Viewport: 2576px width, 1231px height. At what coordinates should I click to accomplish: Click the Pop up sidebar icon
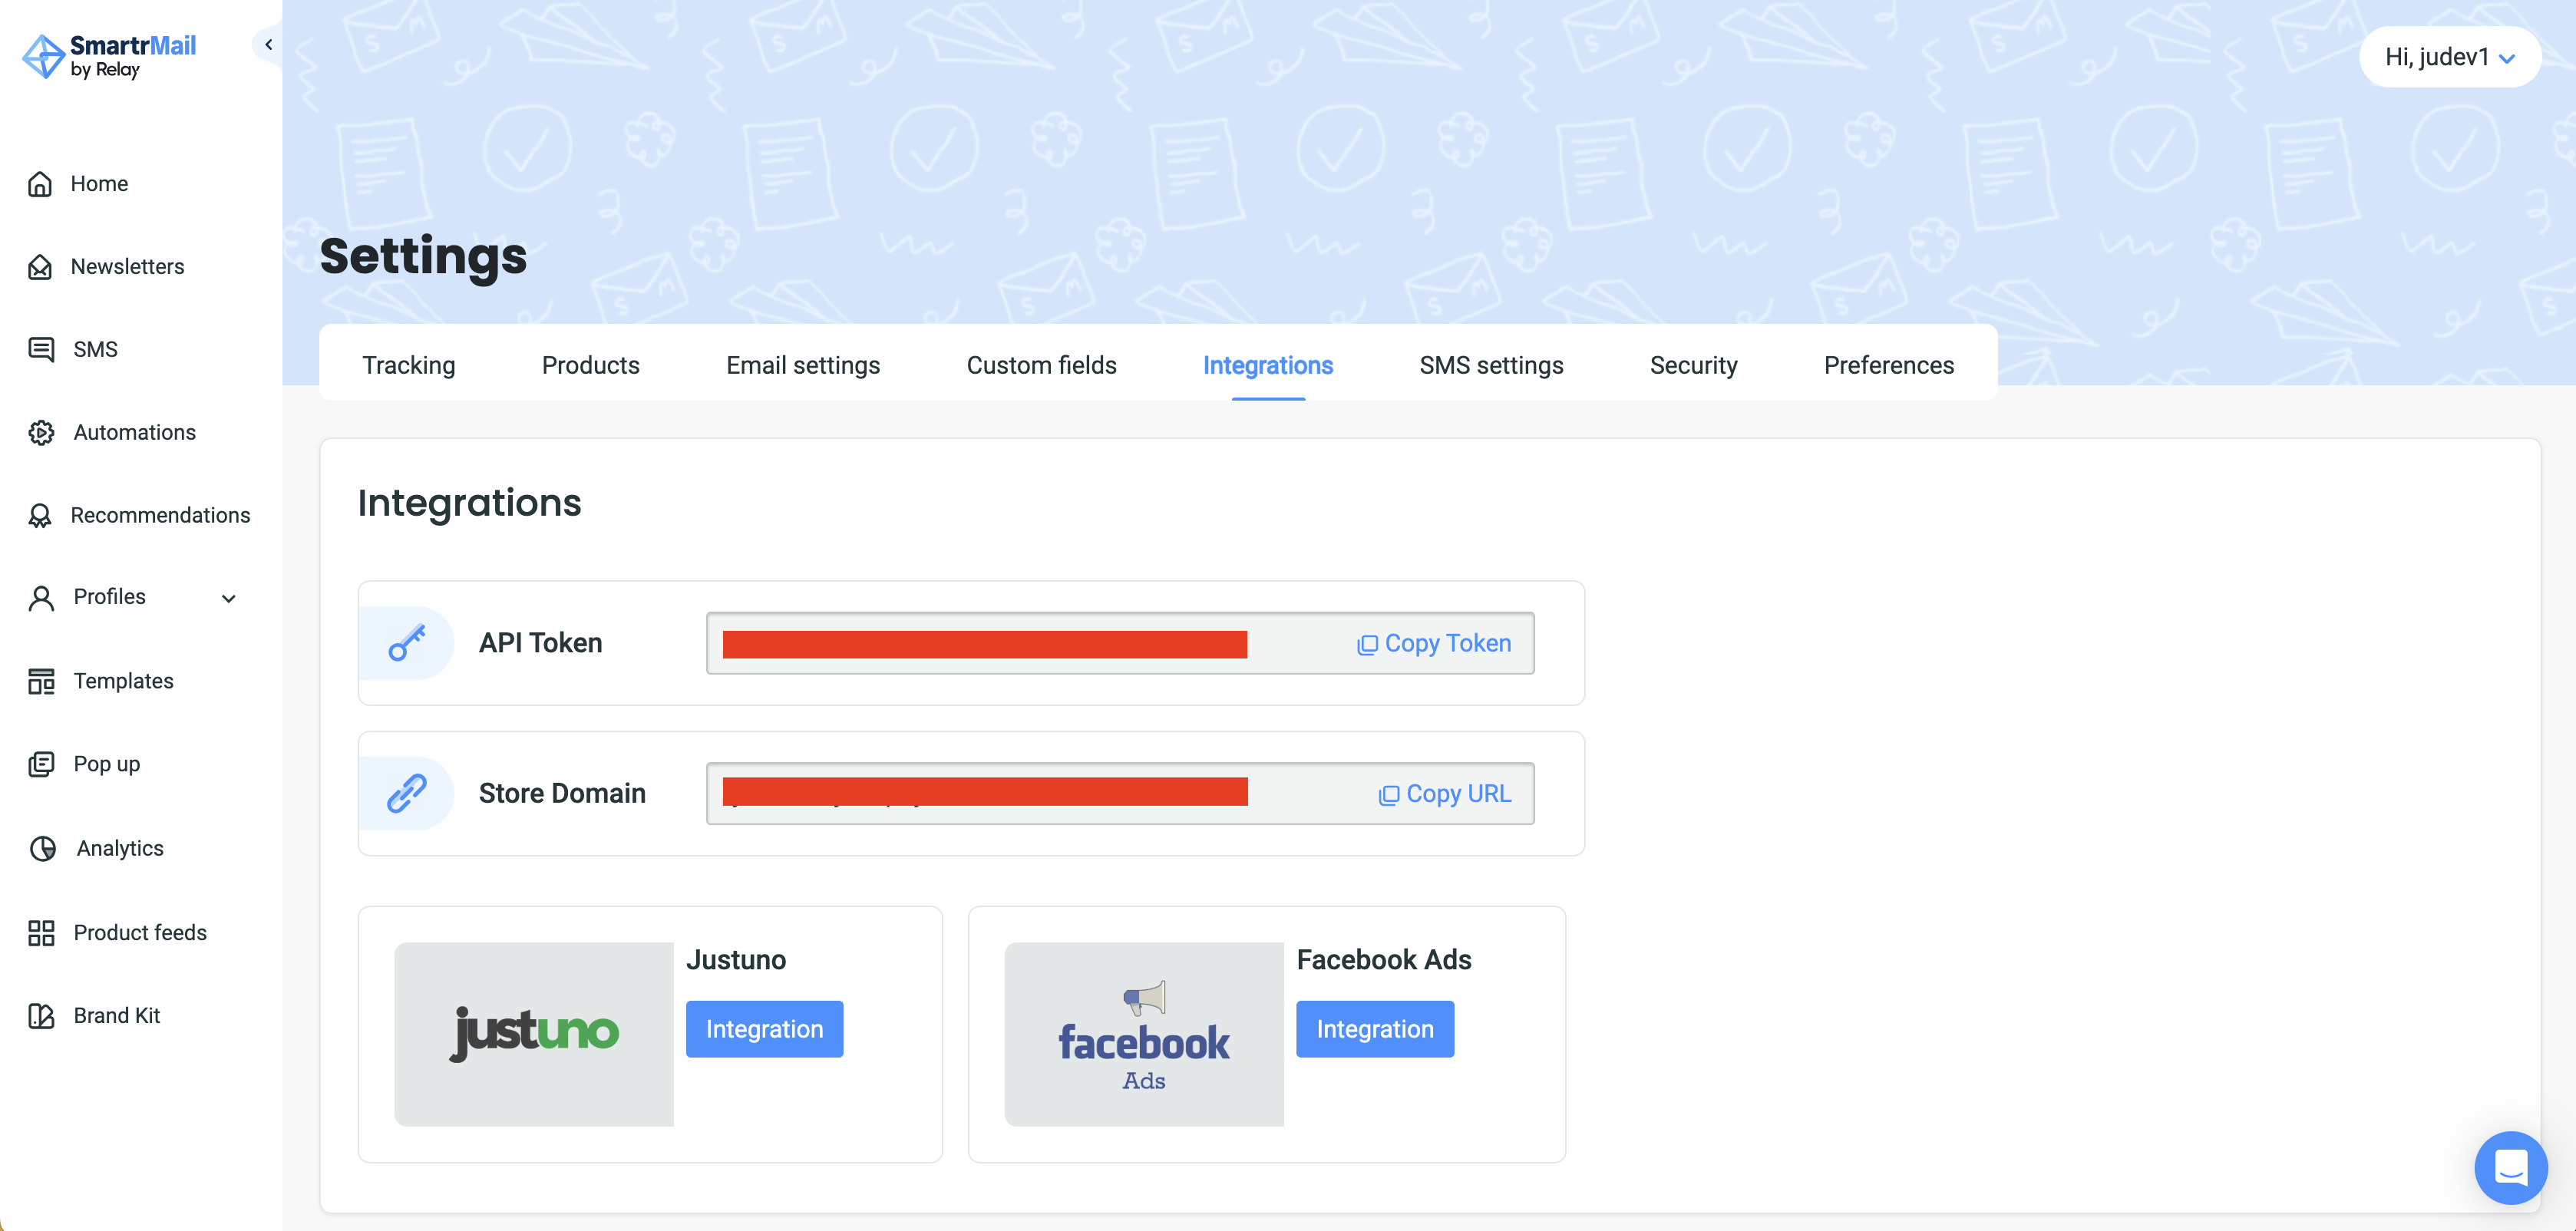pos(41,764)
